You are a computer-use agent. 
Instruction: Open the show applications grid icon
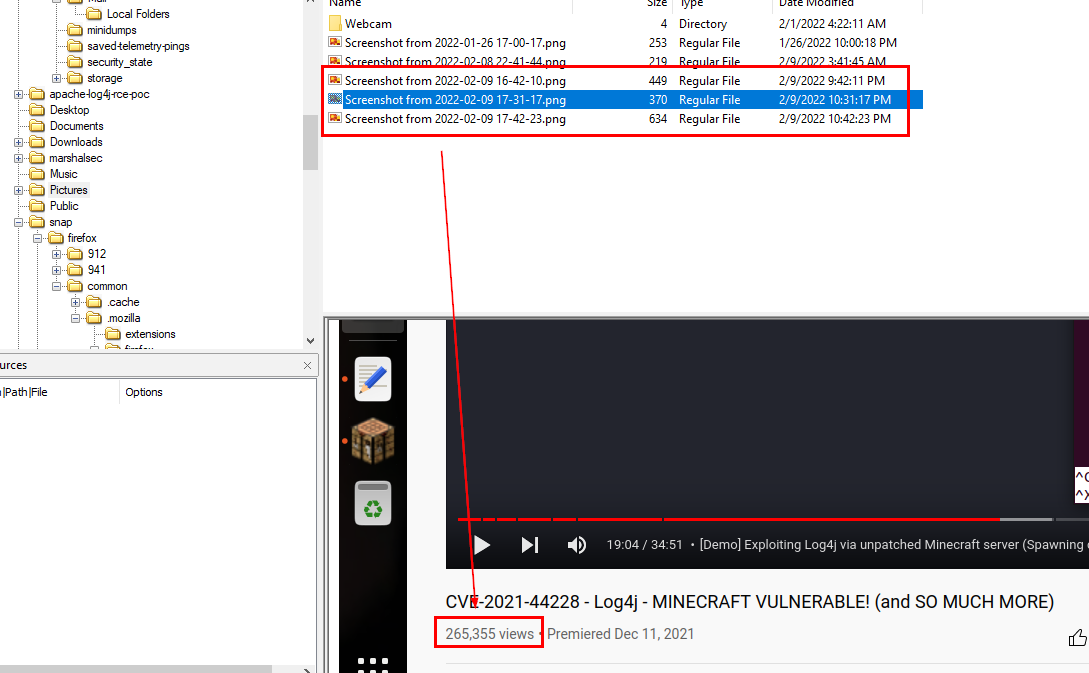373,663
